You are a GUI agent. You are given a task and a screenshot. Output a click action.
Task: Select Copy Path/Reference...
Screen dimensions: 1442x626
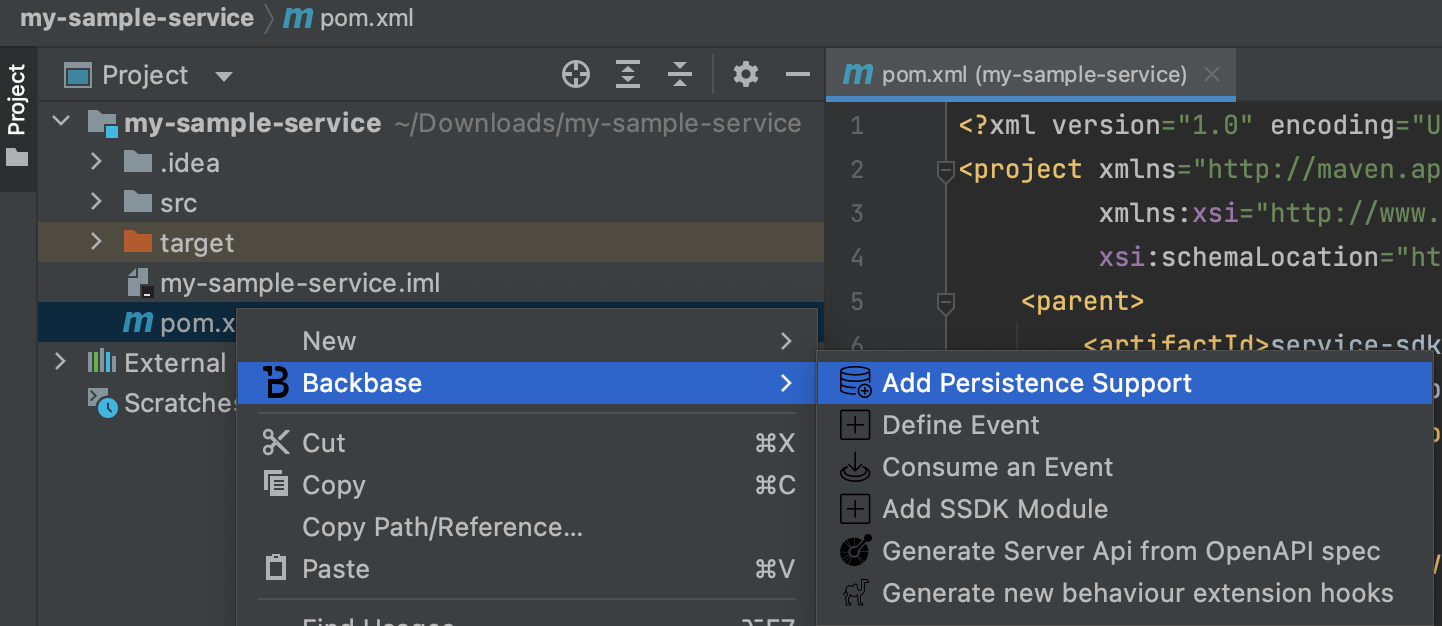click(x=527, y=527)
